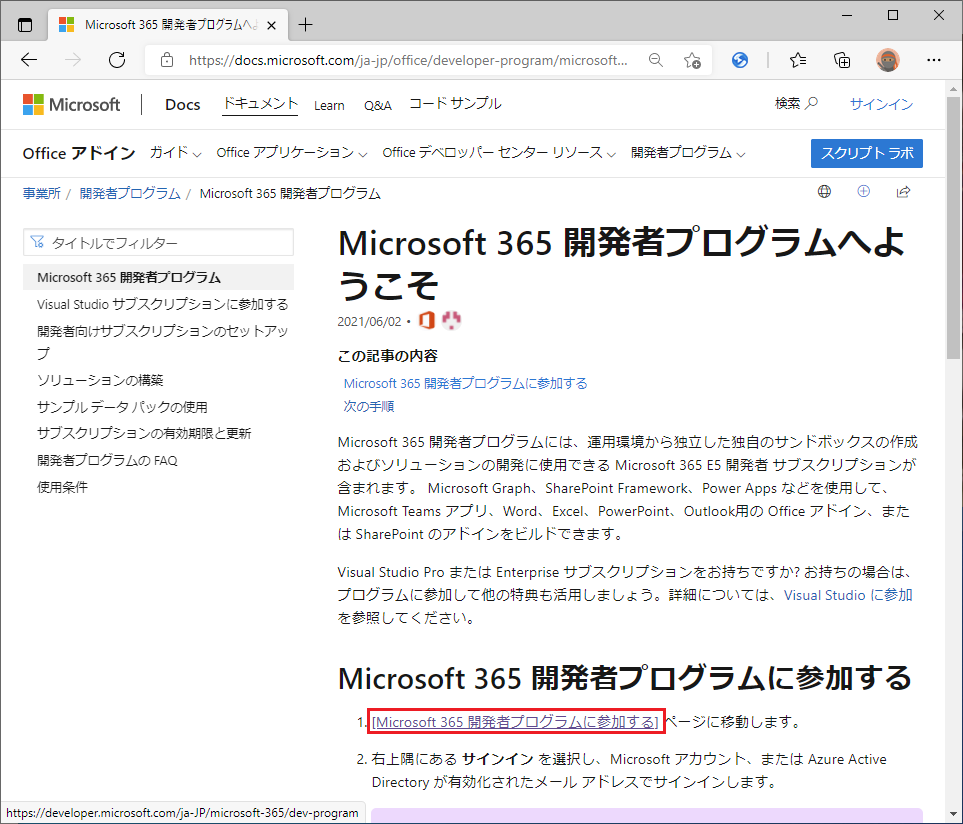Image resolution: width=963 pixels, height=824 pixels.
Task: Click the scrollbar down arrow
Action: click(953, 814)
